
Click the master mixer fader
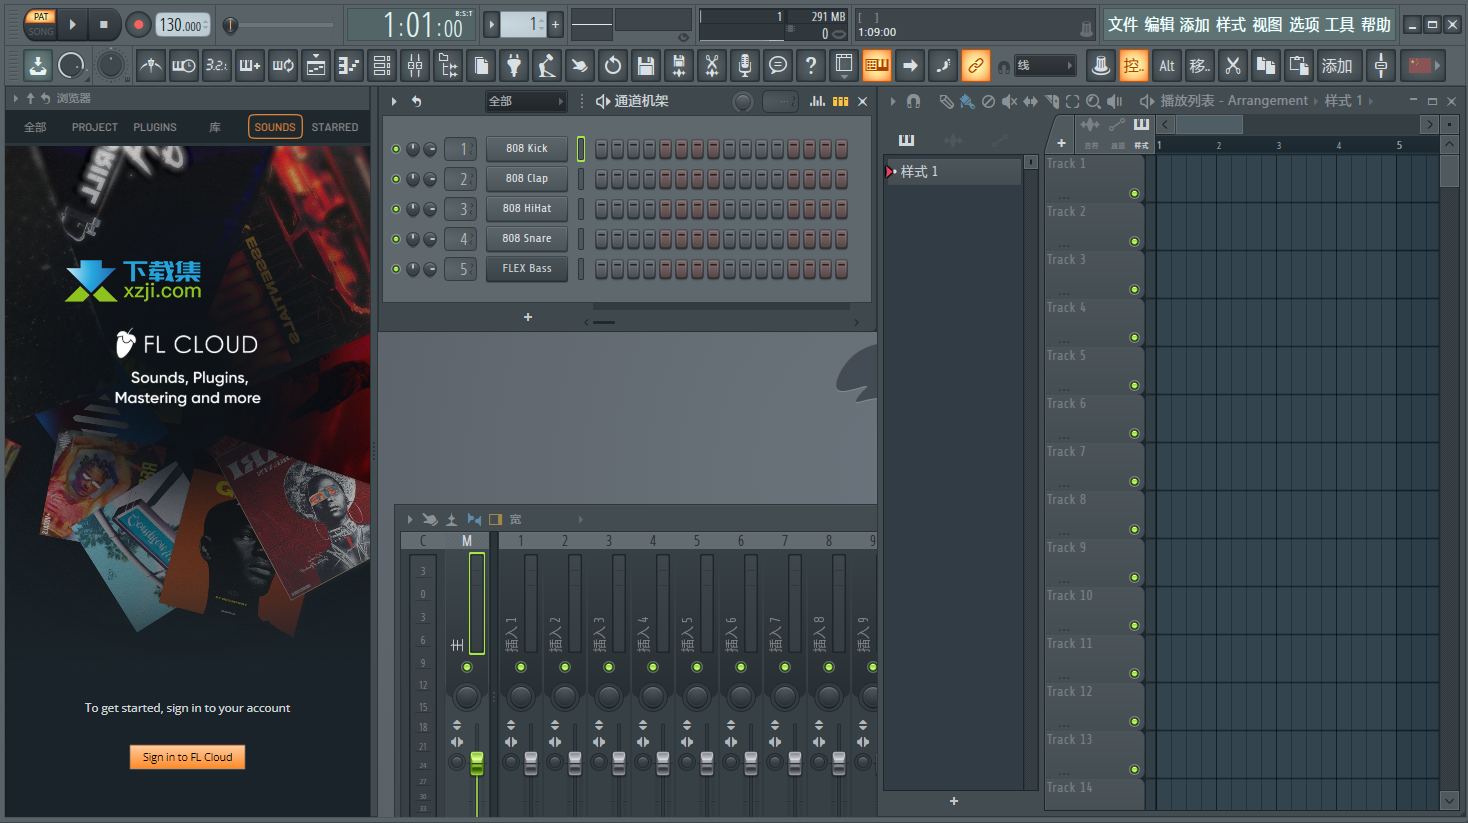[477, 763]
